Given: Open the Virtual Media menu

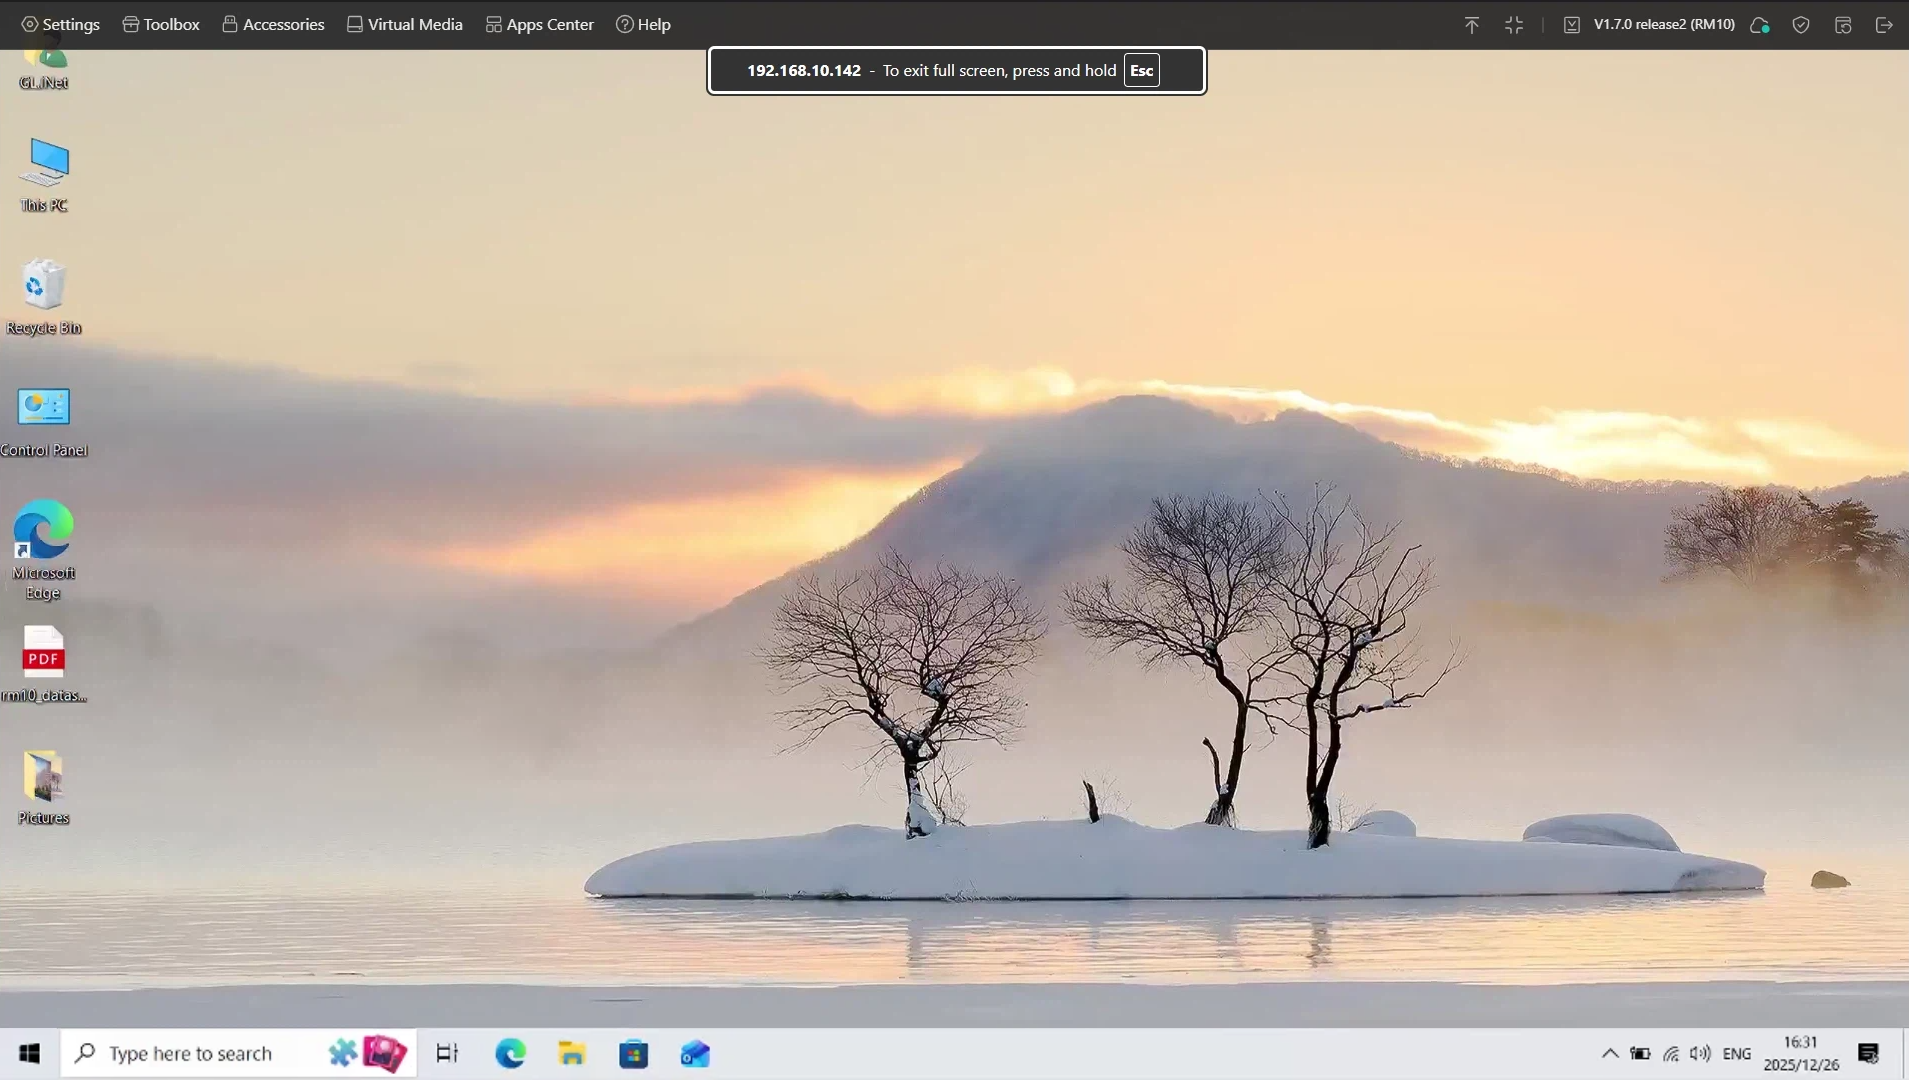Looking at the screenshot, I should tap(404, 24).
